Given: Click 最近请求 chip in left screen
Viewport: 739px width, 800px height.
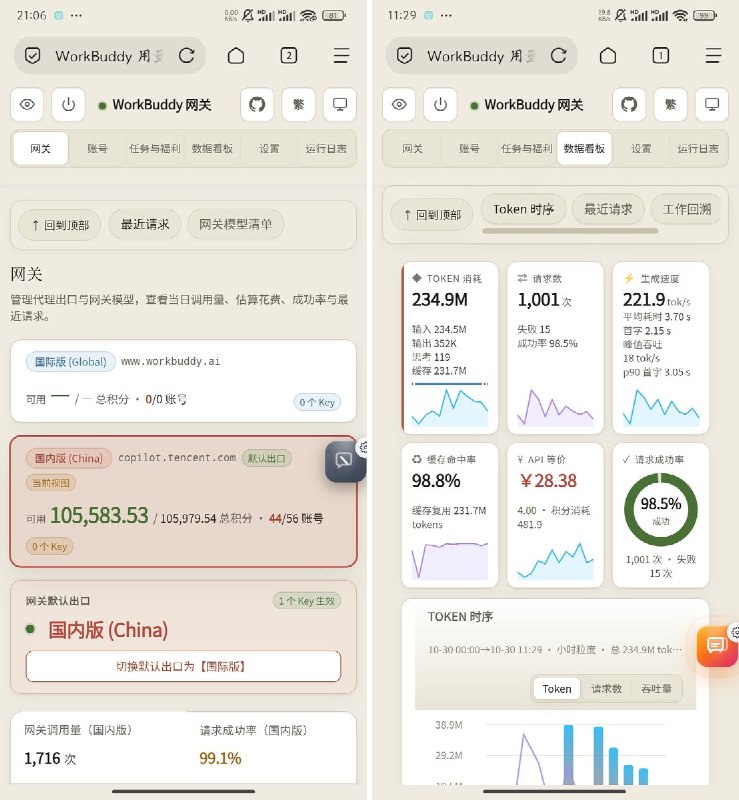Looking at the screenshot, I should tap(145, 224).
